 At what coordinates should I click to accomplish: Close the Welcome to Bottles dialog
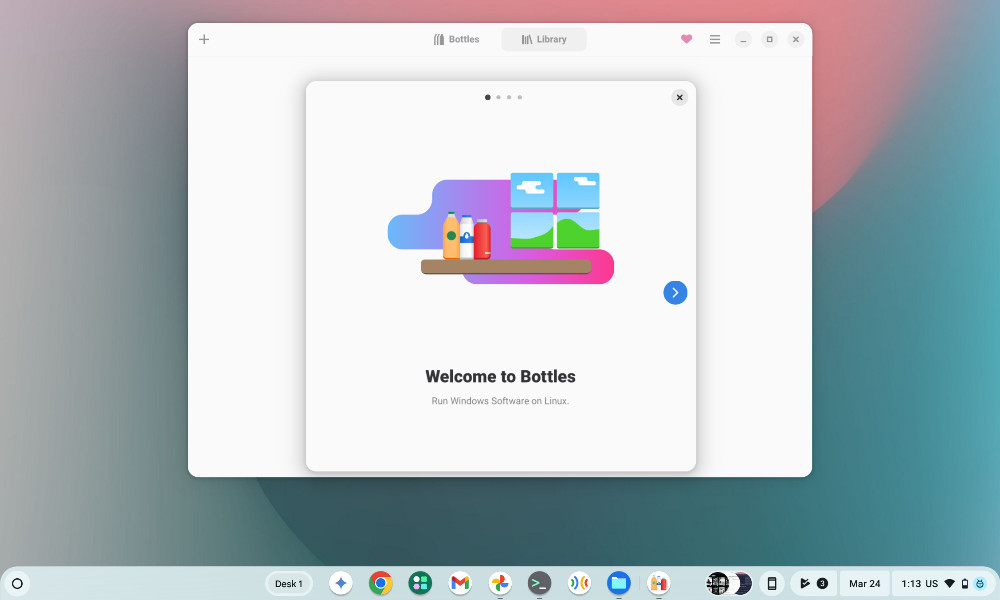pos(680,98)
